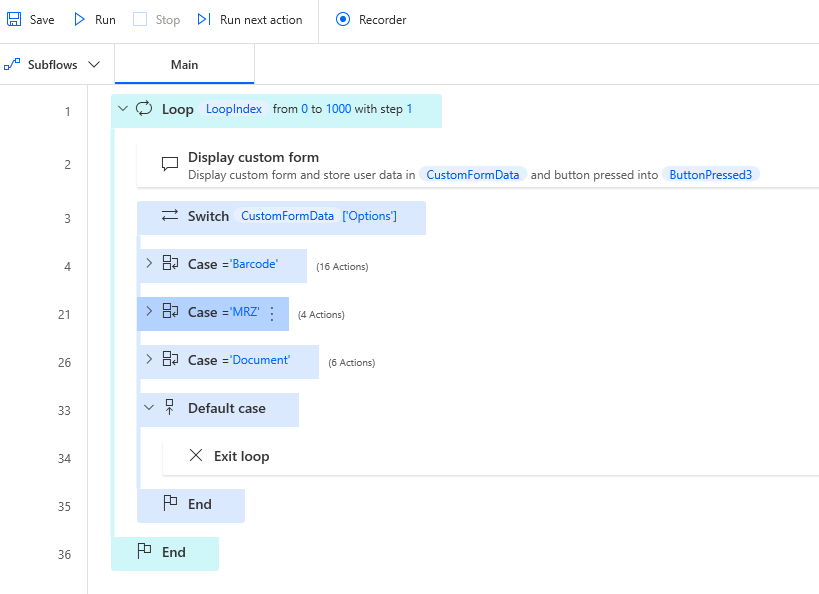Collapse the Loop block
Viewport: 819px width, 594px height.
123,109
